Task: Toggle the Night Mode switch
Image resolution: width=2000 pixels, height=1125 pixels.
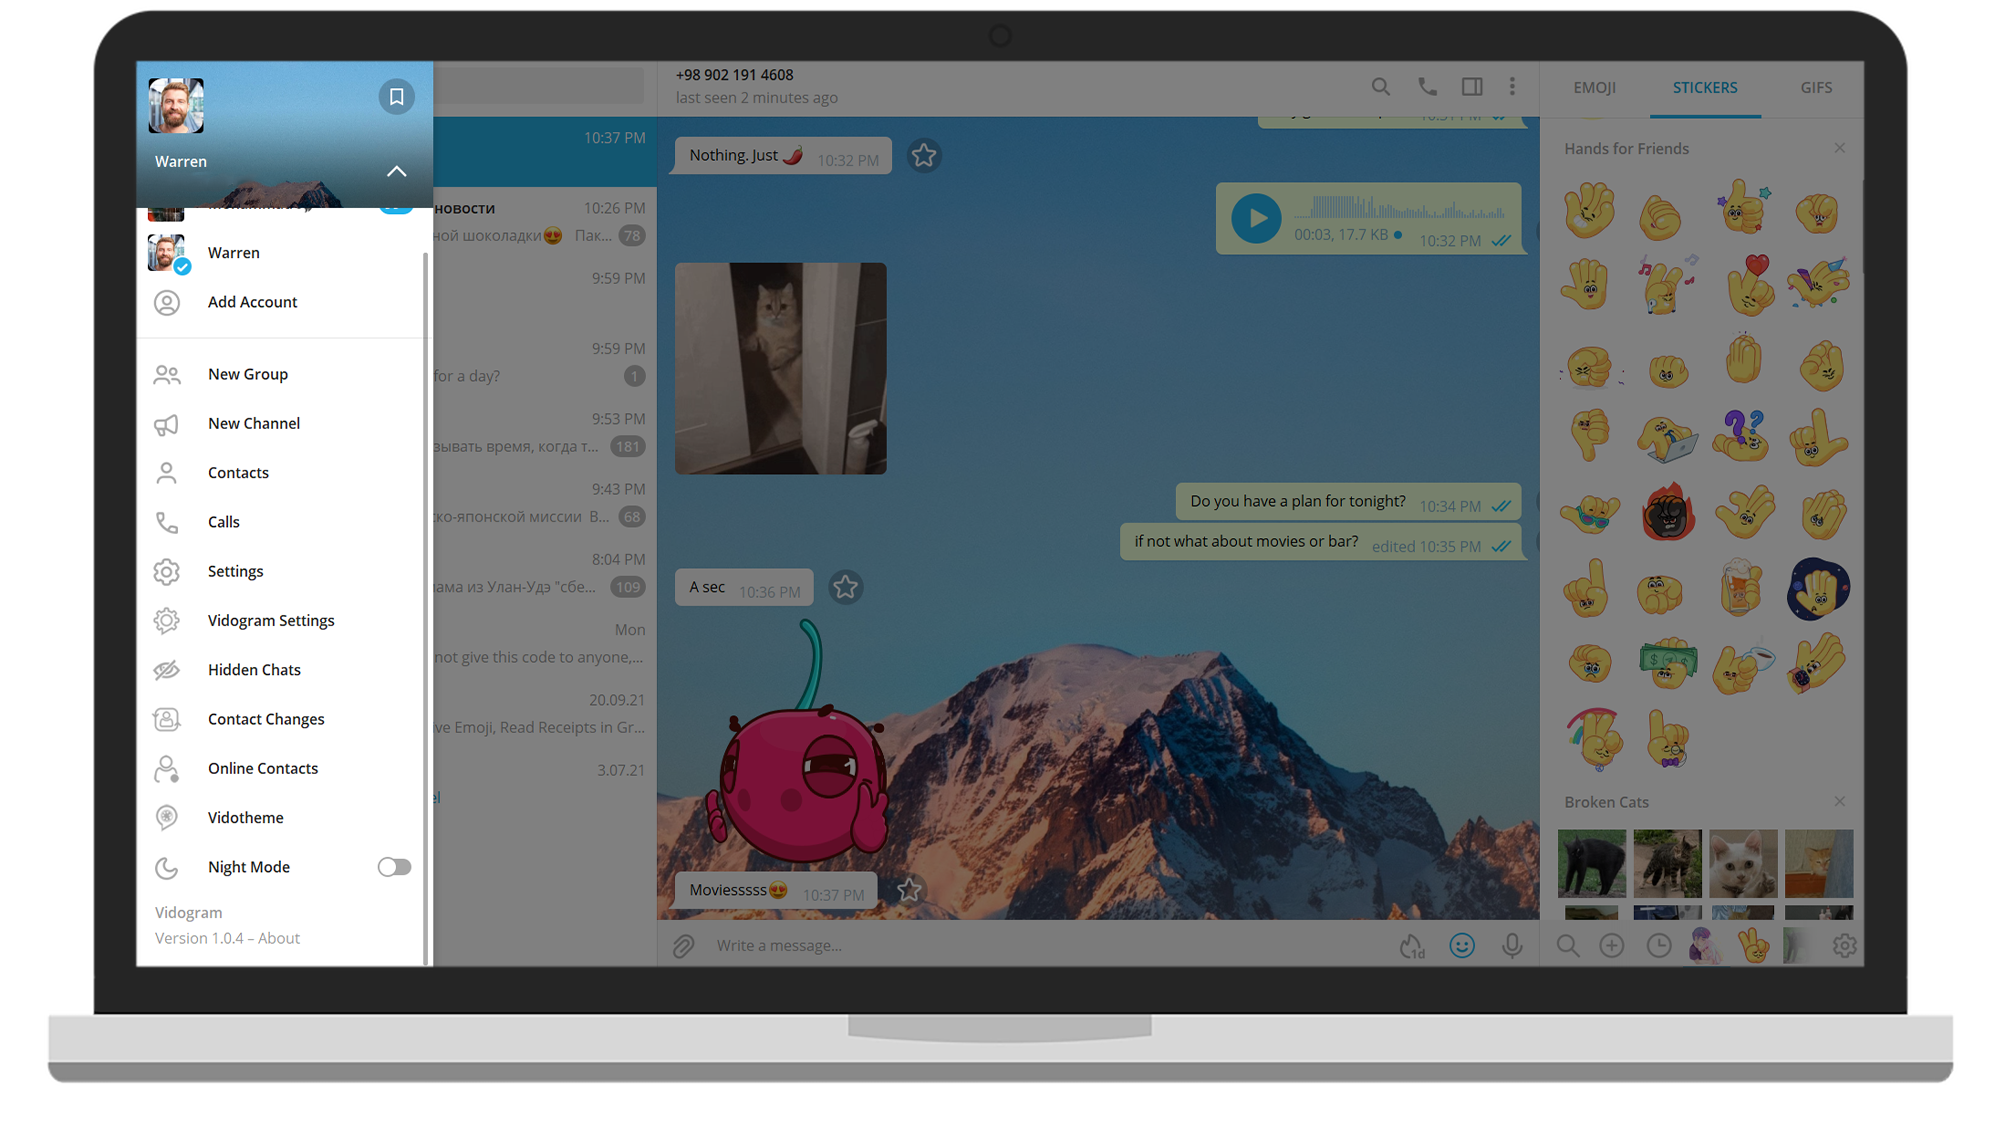Action: click(x=394, y=867)
